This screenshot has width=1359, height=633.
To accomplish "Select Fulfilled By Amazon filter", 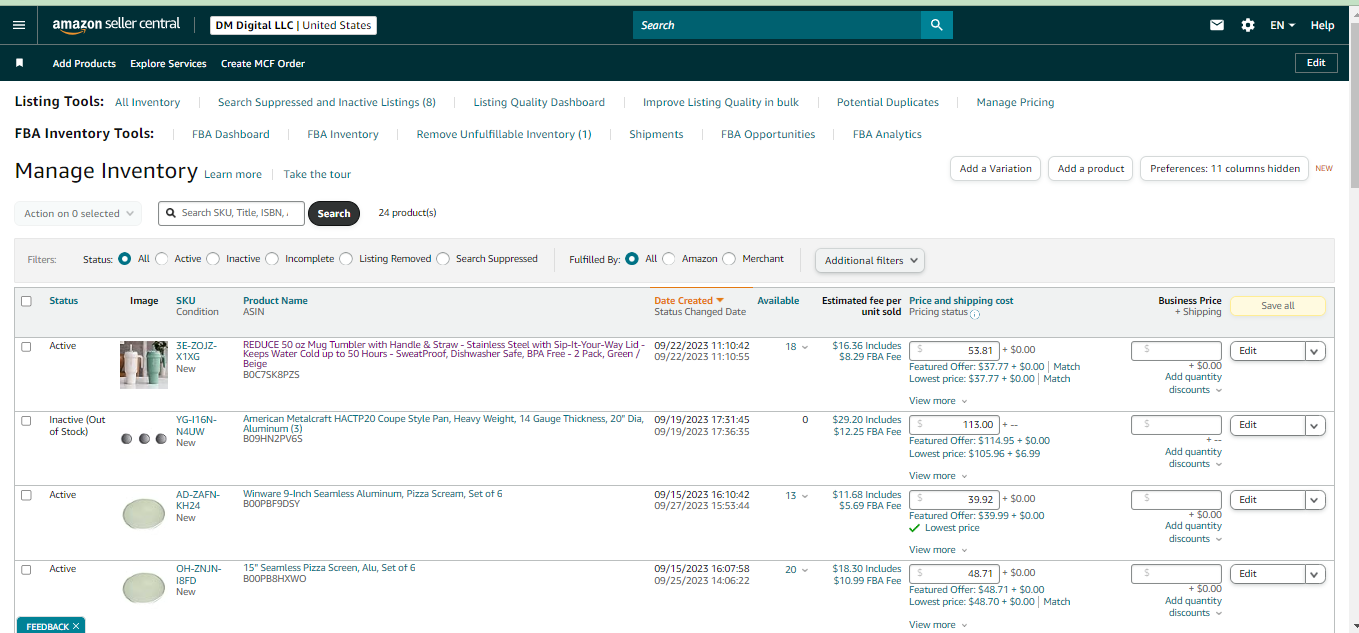I will tap(669, 259).
